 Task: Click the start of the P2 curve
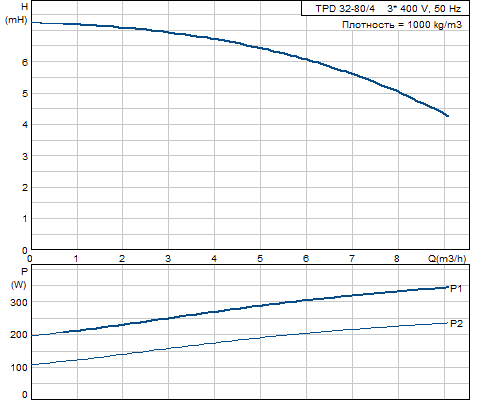click(x=33, y=365)
